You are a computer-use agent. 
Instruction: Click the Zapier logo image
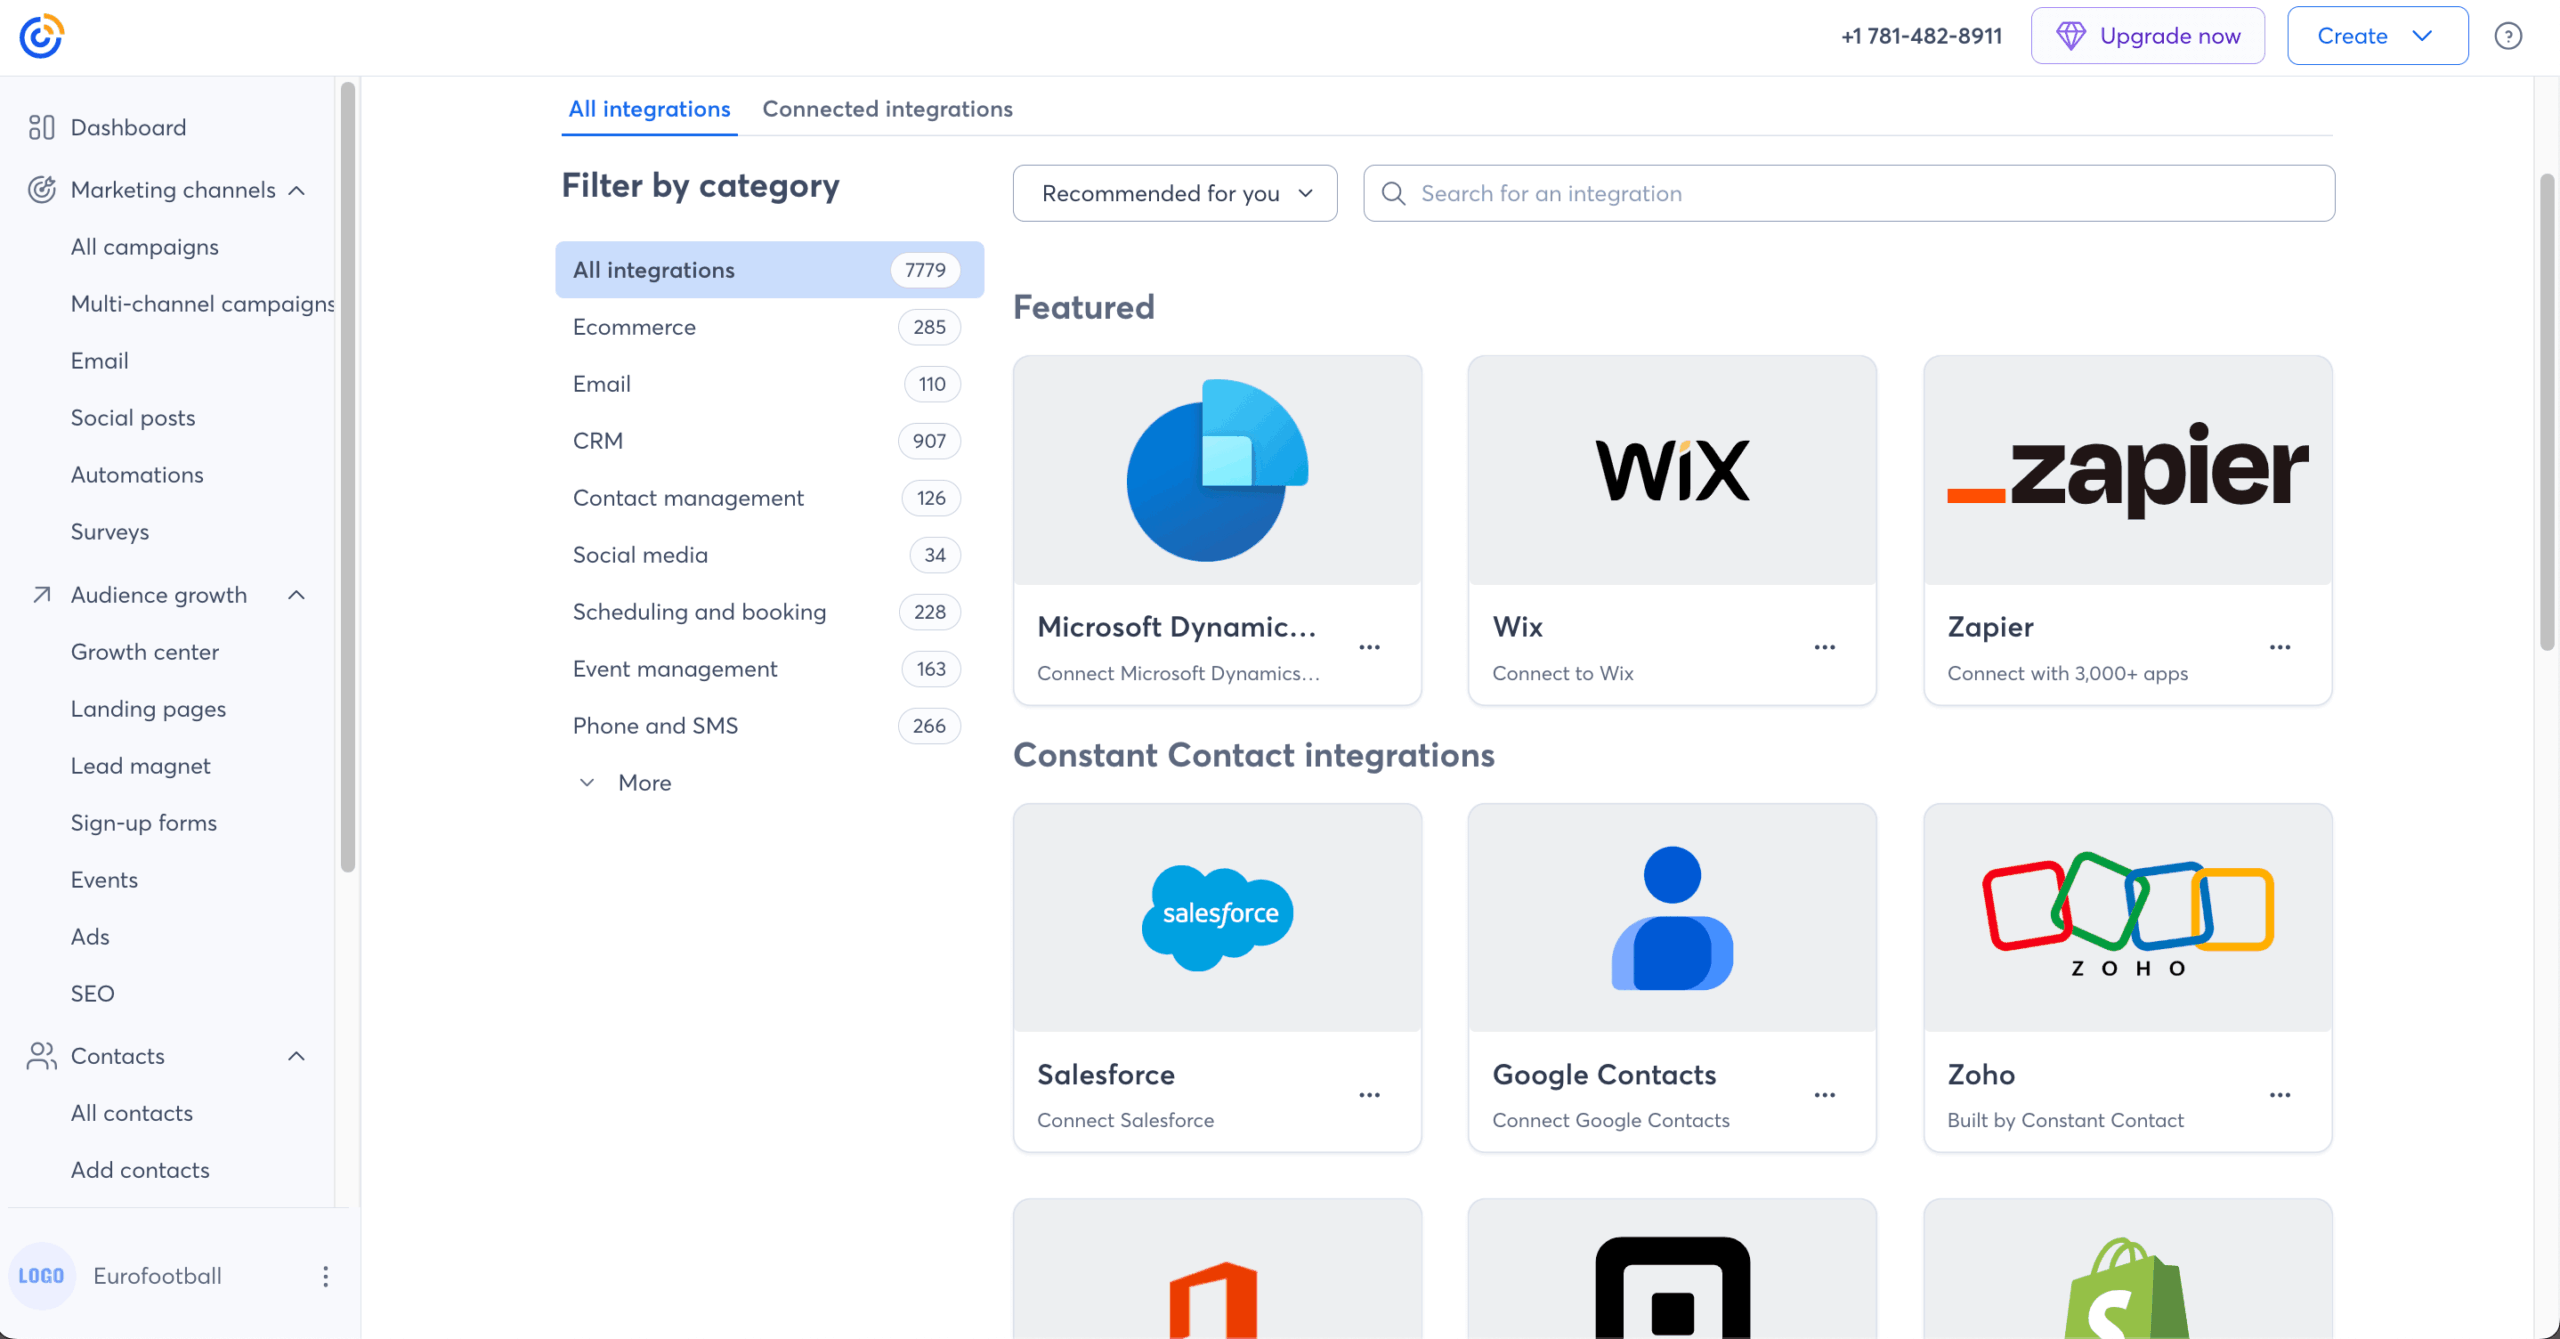pos(2128,470)
